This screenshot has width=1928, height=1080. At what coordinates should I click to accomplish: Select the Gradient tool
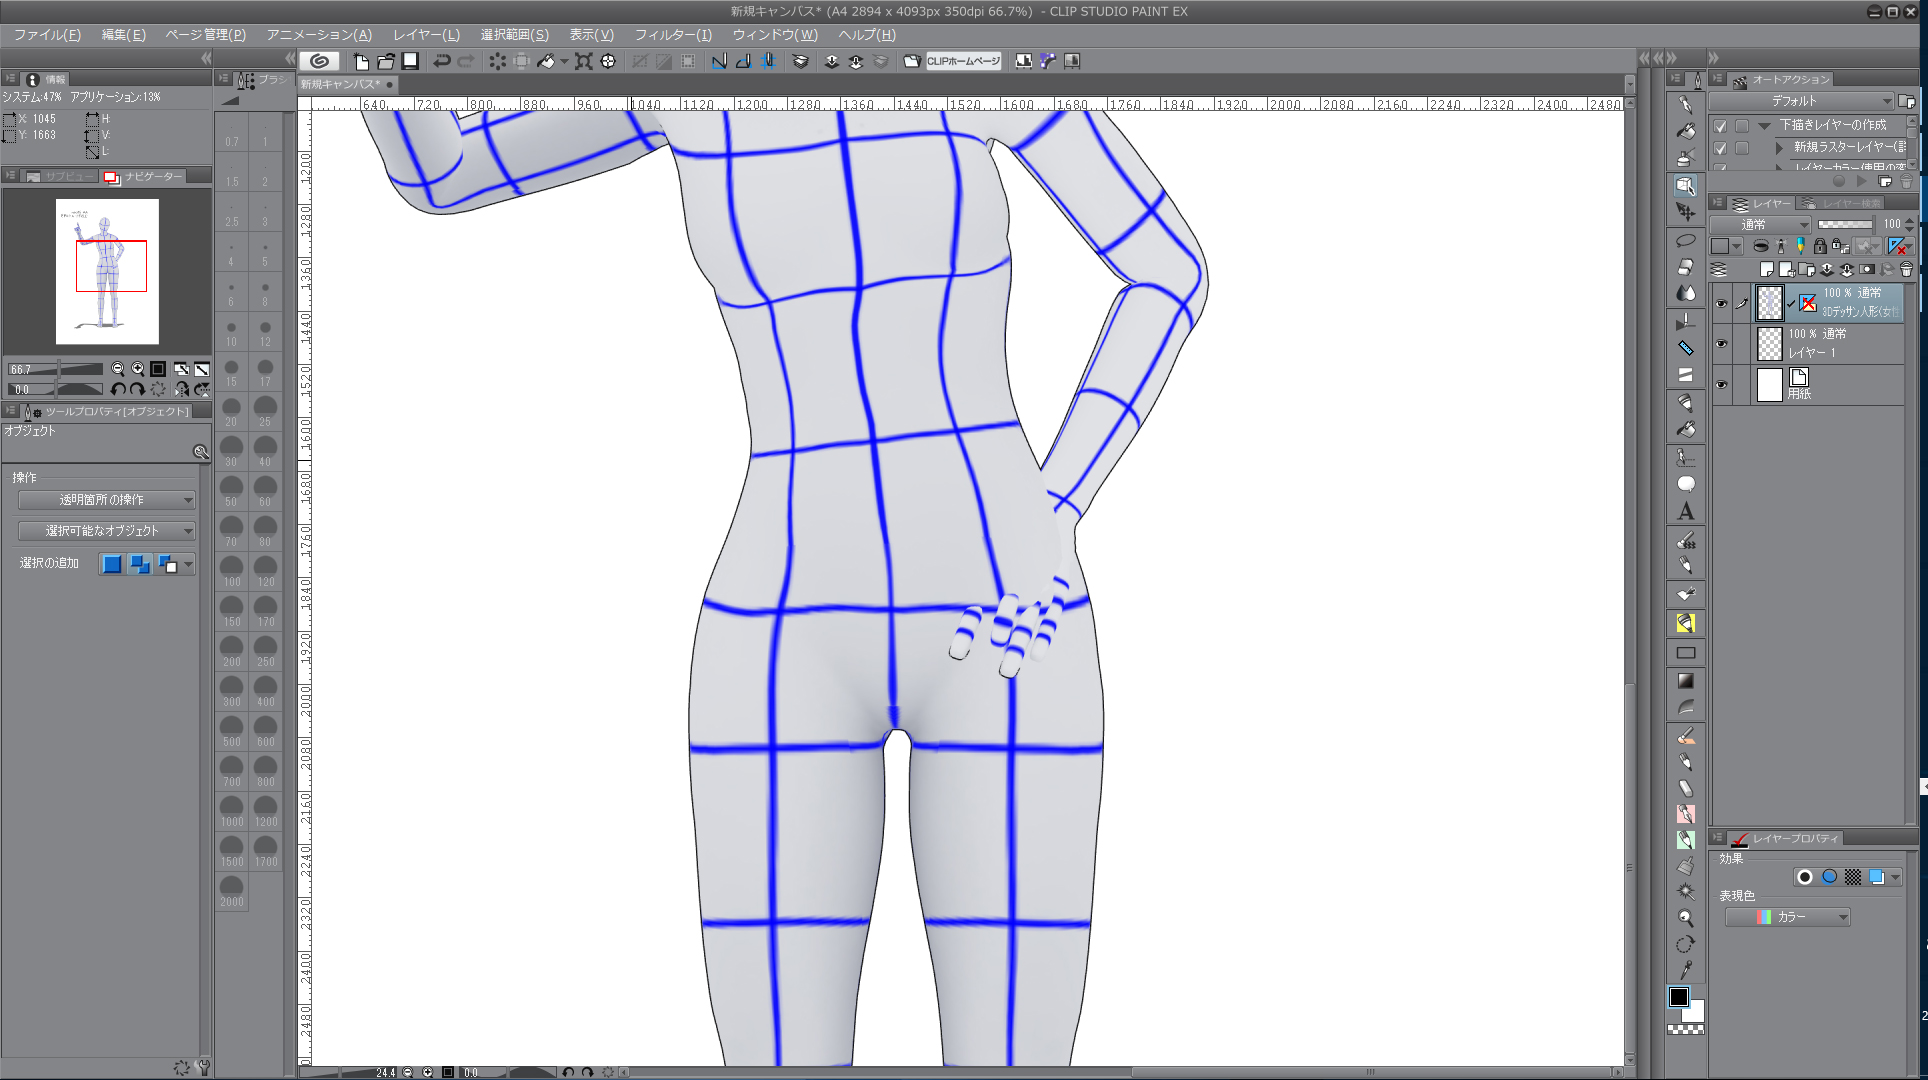click(1686, 681)
